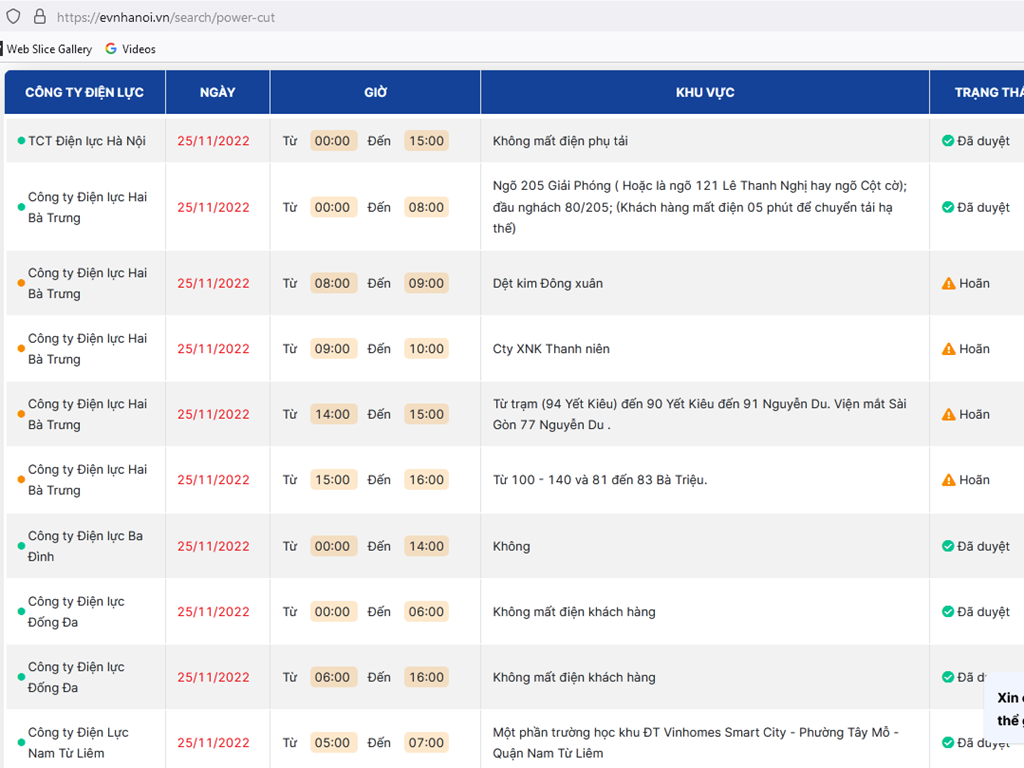Select the Ngõ 205 Giải Phóng area description
This screenshot has height=768, width=1024.
click(699, 207)
